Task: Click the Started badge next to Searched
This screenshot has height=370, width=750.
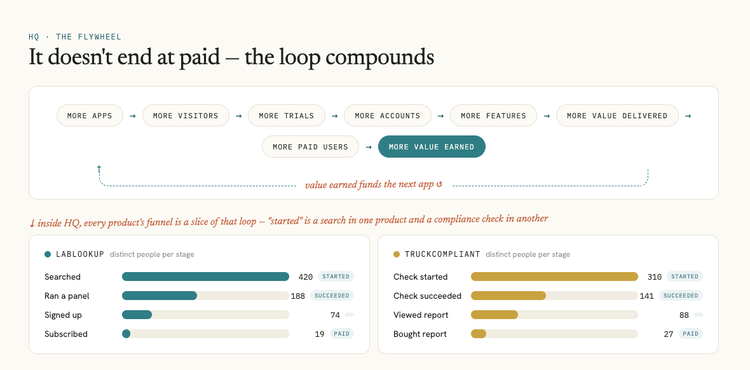Action: coord(336,276)
